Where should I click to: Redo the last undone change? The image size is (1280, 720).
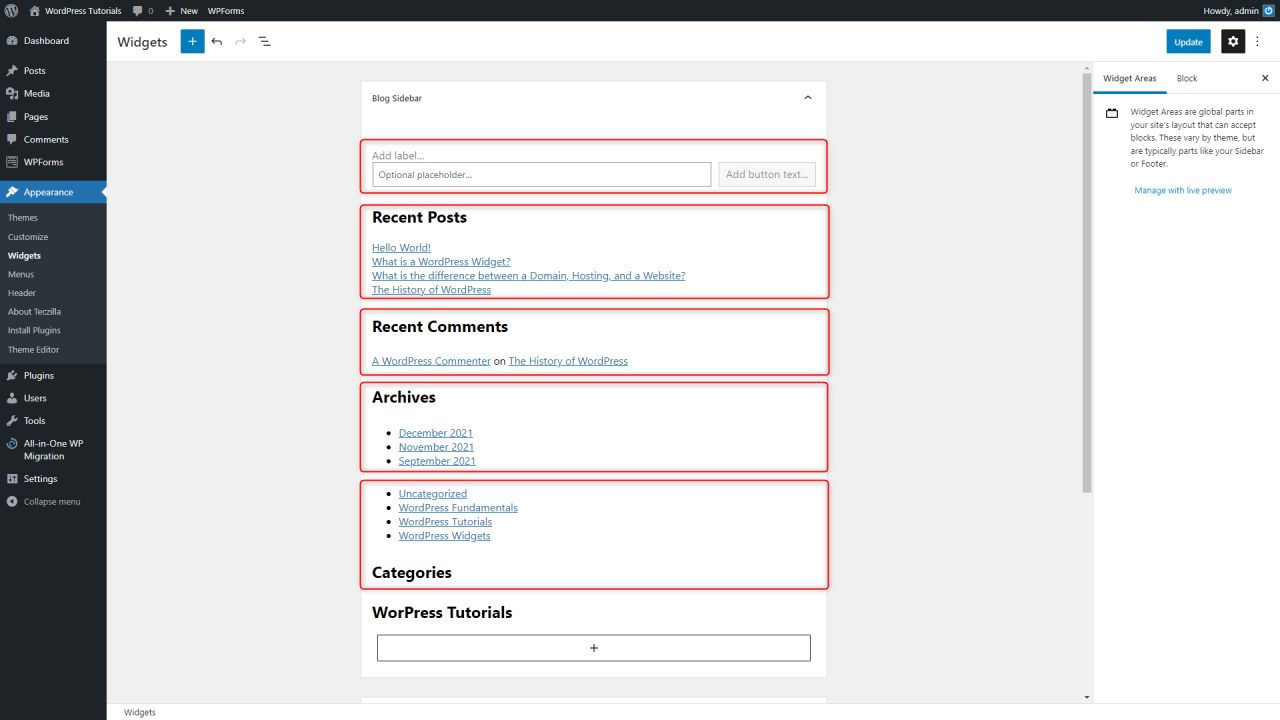(240, 41)
